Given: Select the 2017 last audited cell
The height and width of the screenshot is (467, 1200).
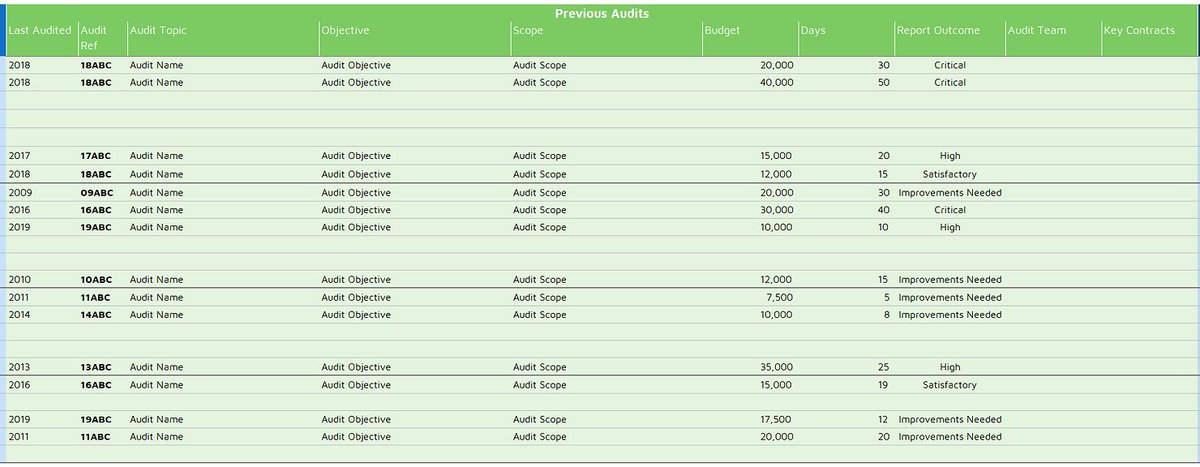Looking at the screenshot, I should [20, 156].
